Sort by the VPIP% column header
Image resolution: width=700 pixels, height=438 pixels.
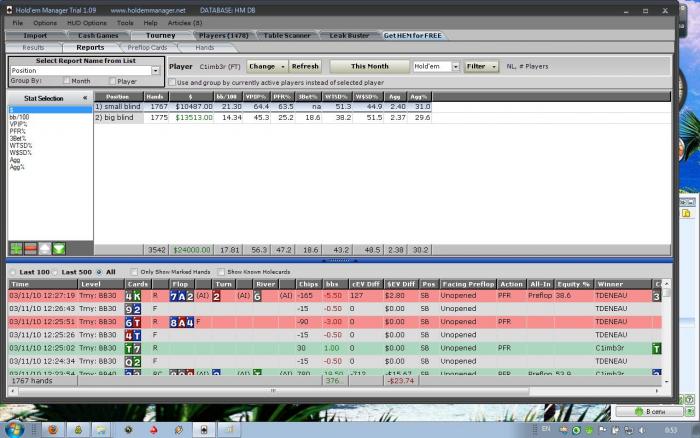pyautogui.click(x=256, y=97)
